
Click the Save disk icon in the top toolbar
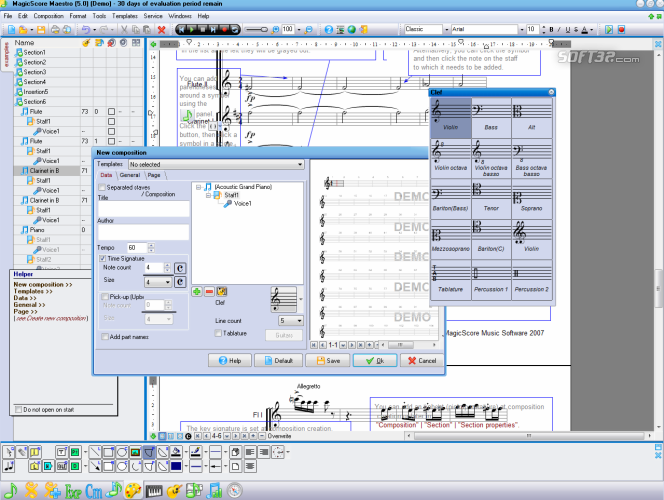(41, 29)
